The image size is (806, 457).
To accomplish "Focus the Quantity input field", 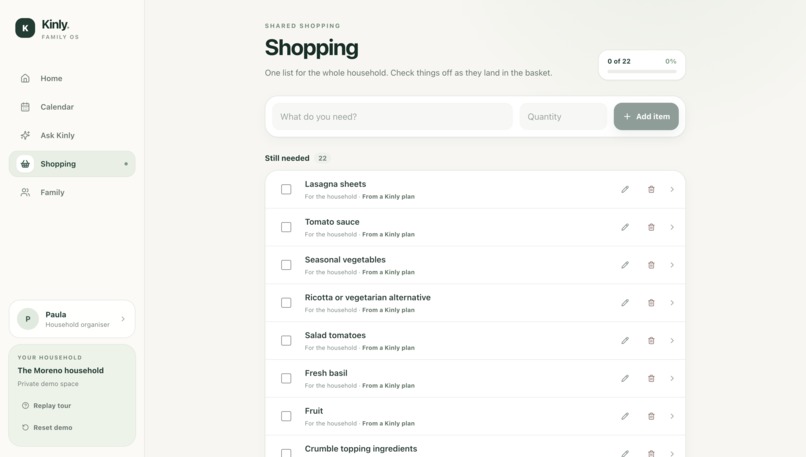I will click(563, 117).
